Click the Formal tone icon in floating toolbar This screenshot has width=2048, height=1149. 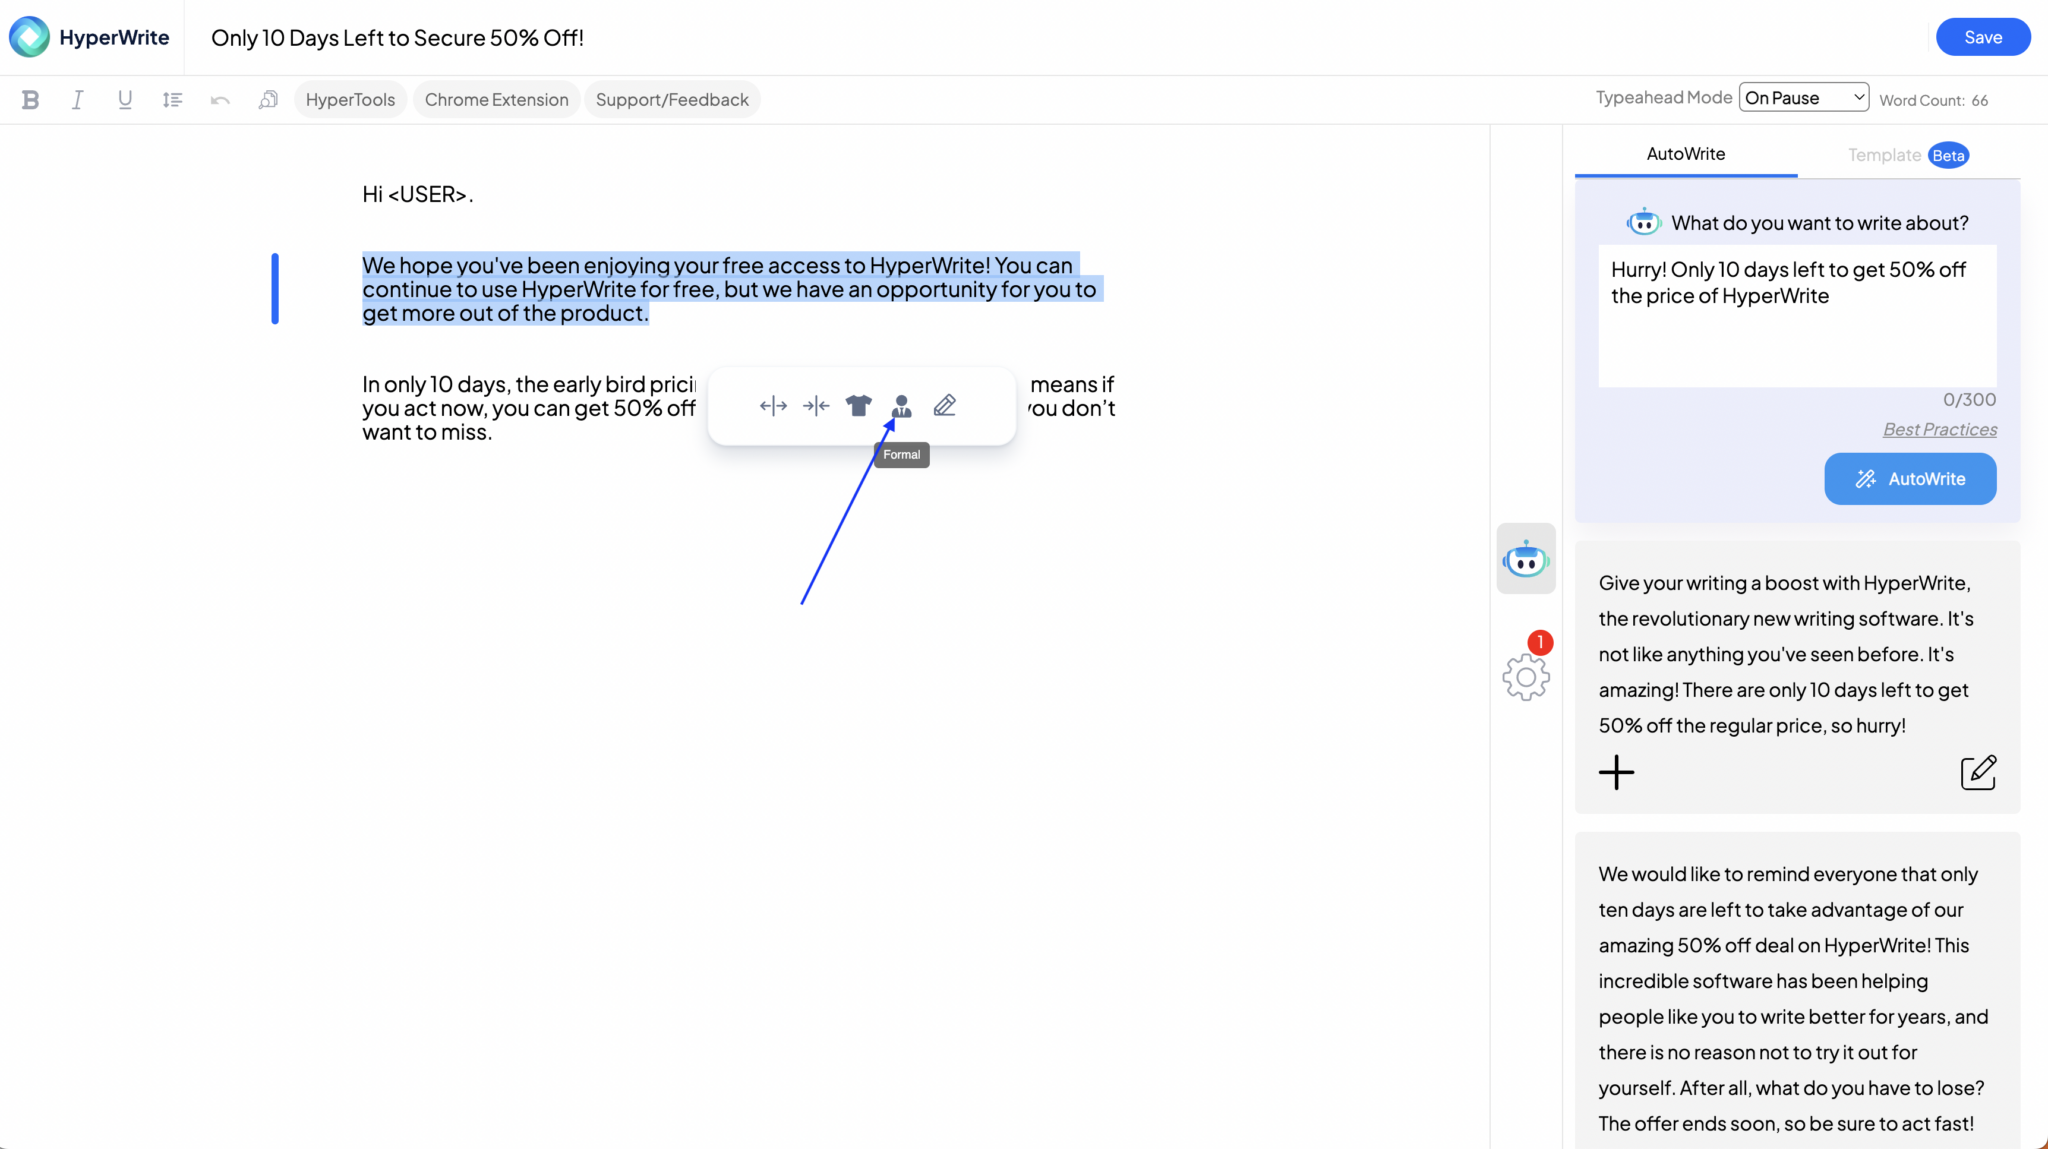900,405
